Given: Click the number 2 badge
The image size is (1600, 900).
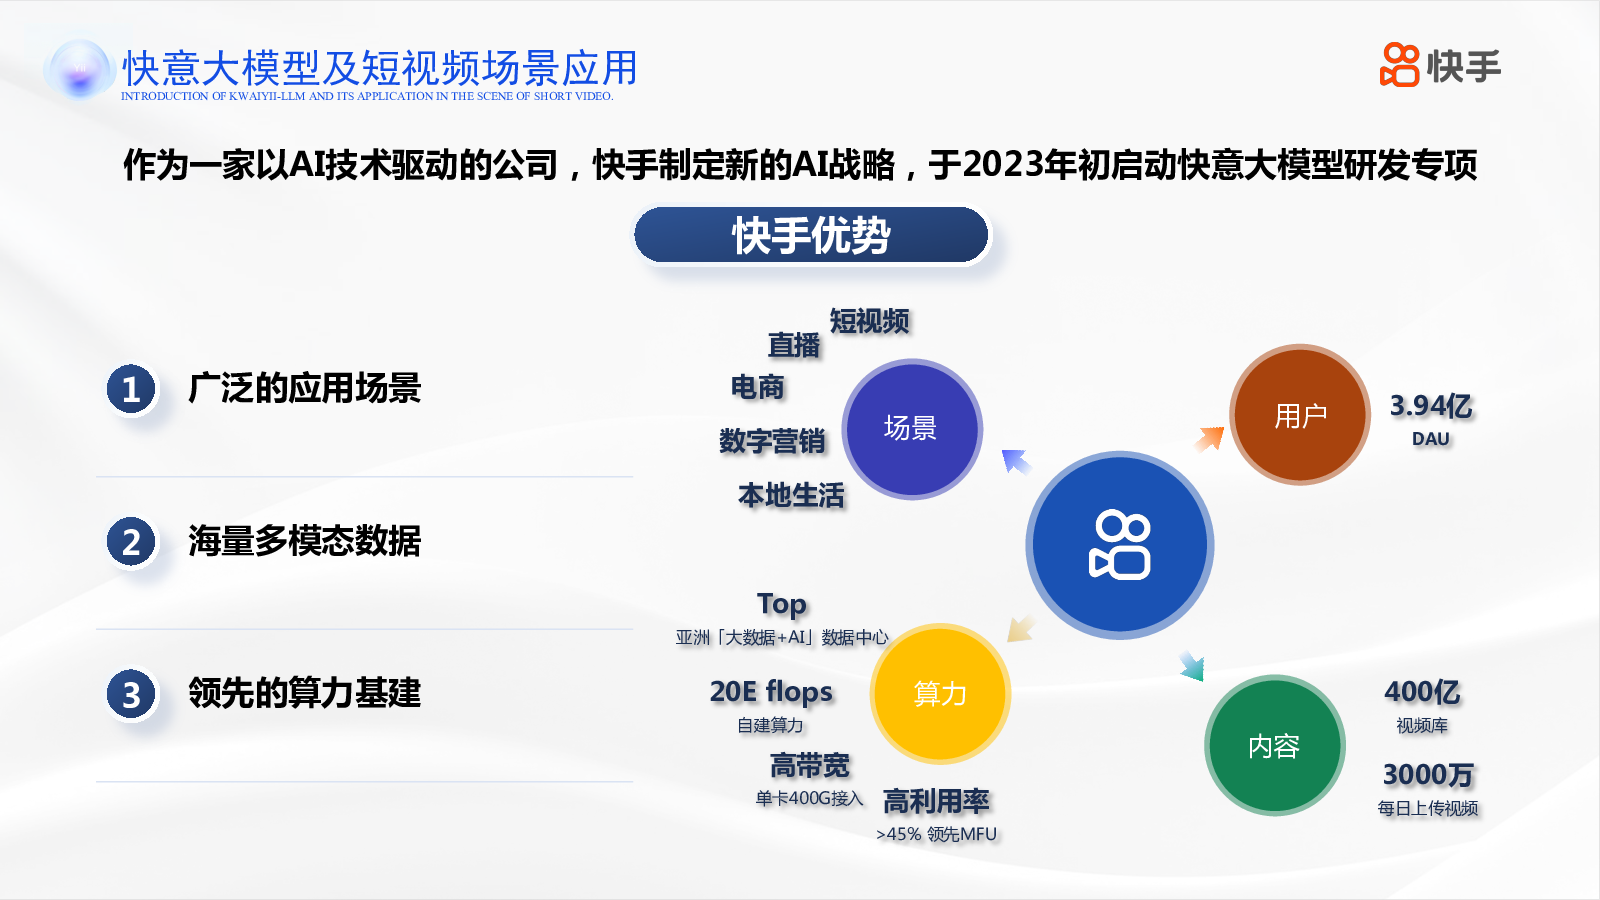Looking at the screenshot, I should [x=131, y=542].
